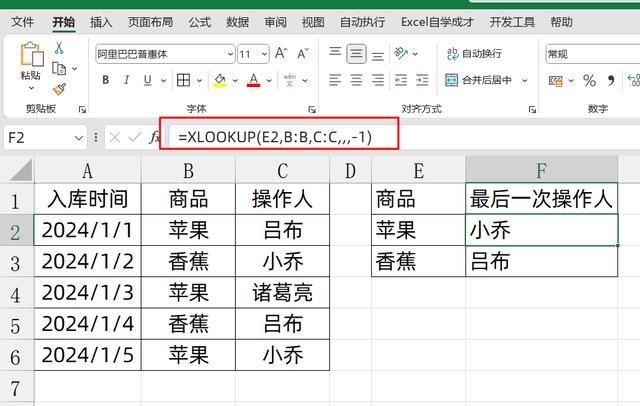Screen dimensions: 640x406
Task: Open merge and center dropdown arrow
Action: tap(524, 80)
